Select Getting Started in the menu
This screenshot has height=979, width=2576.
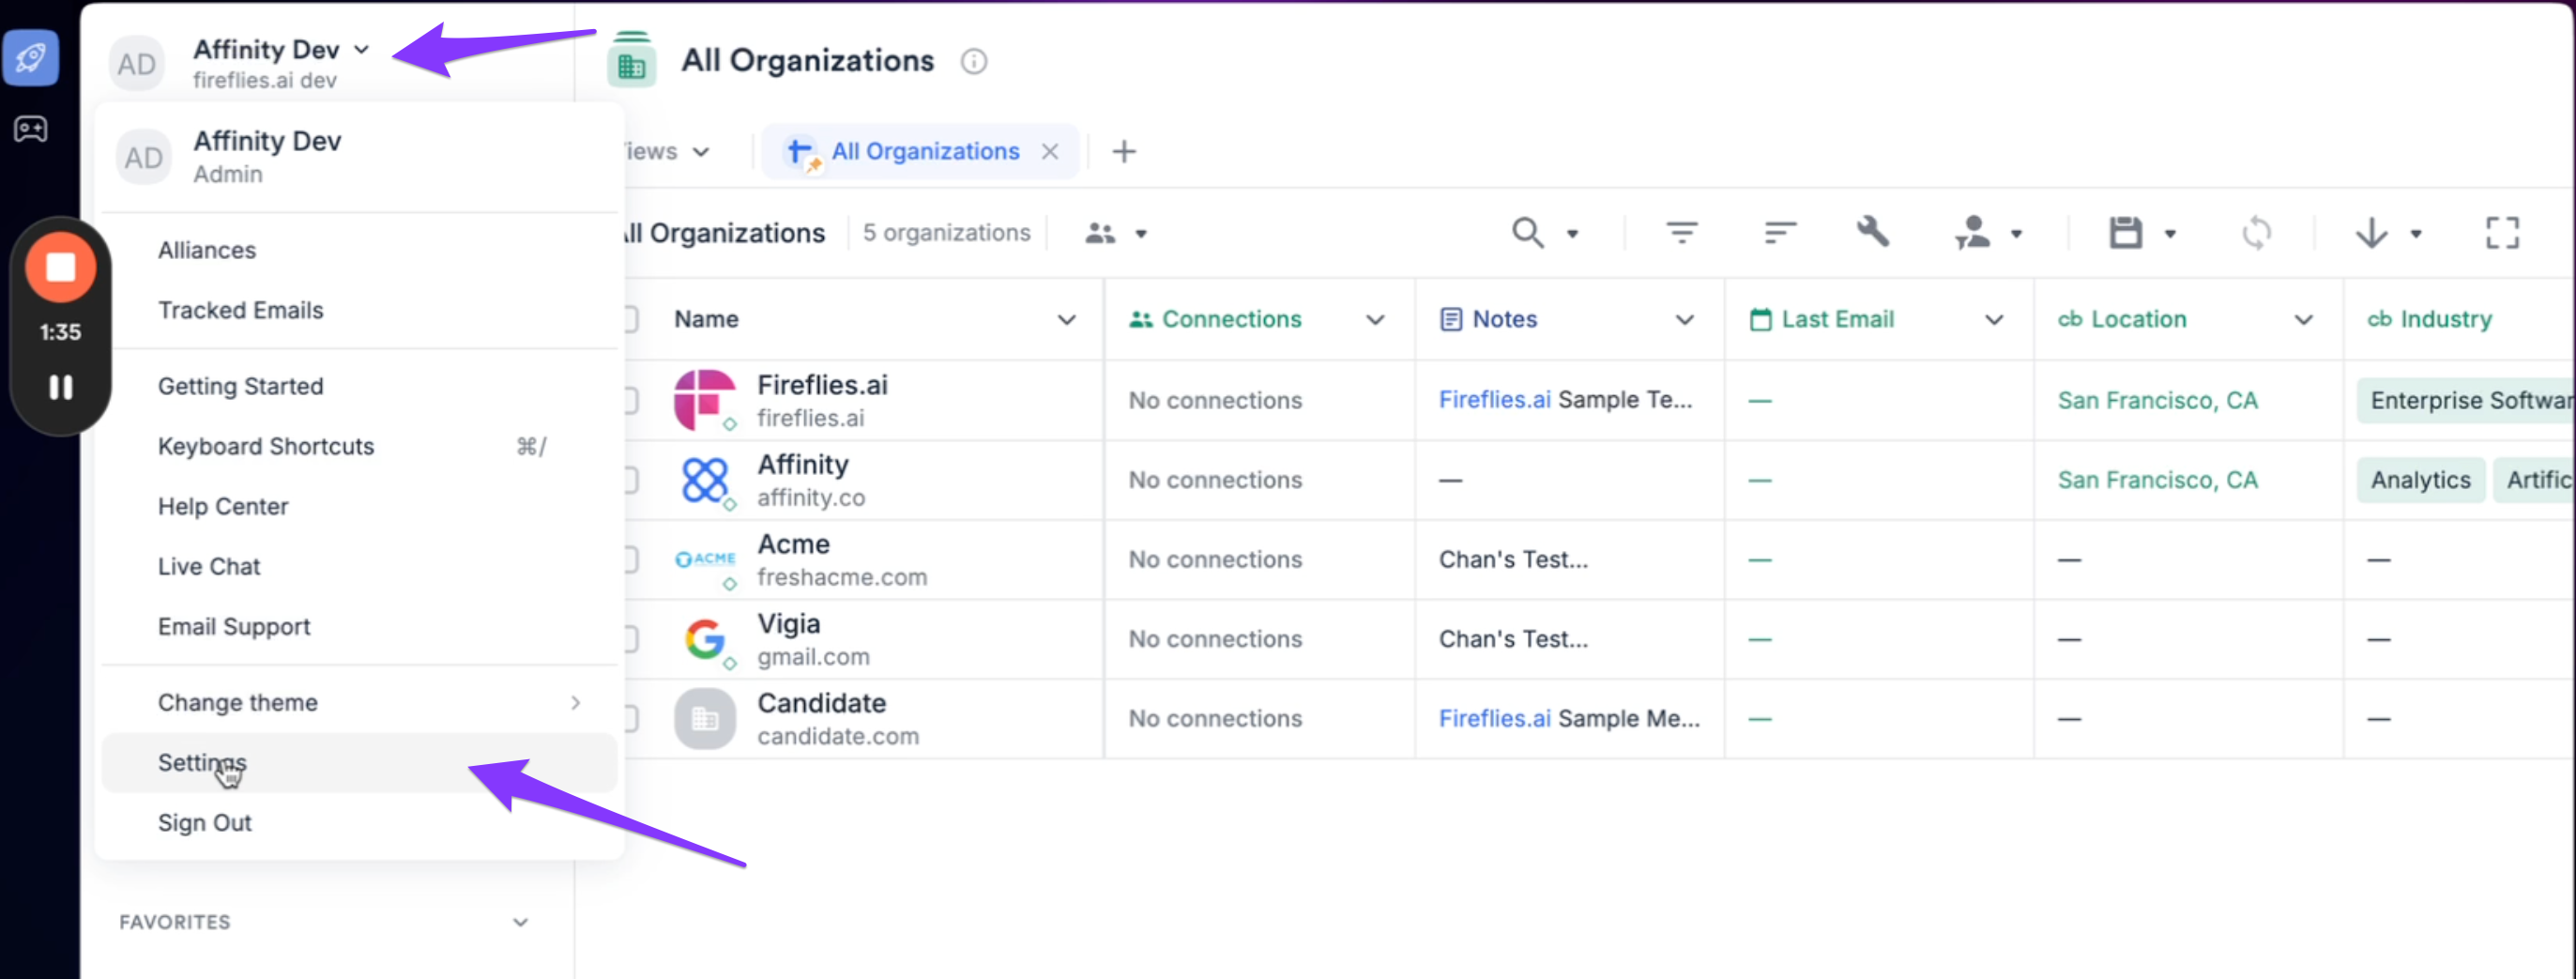tap(241, 386)
